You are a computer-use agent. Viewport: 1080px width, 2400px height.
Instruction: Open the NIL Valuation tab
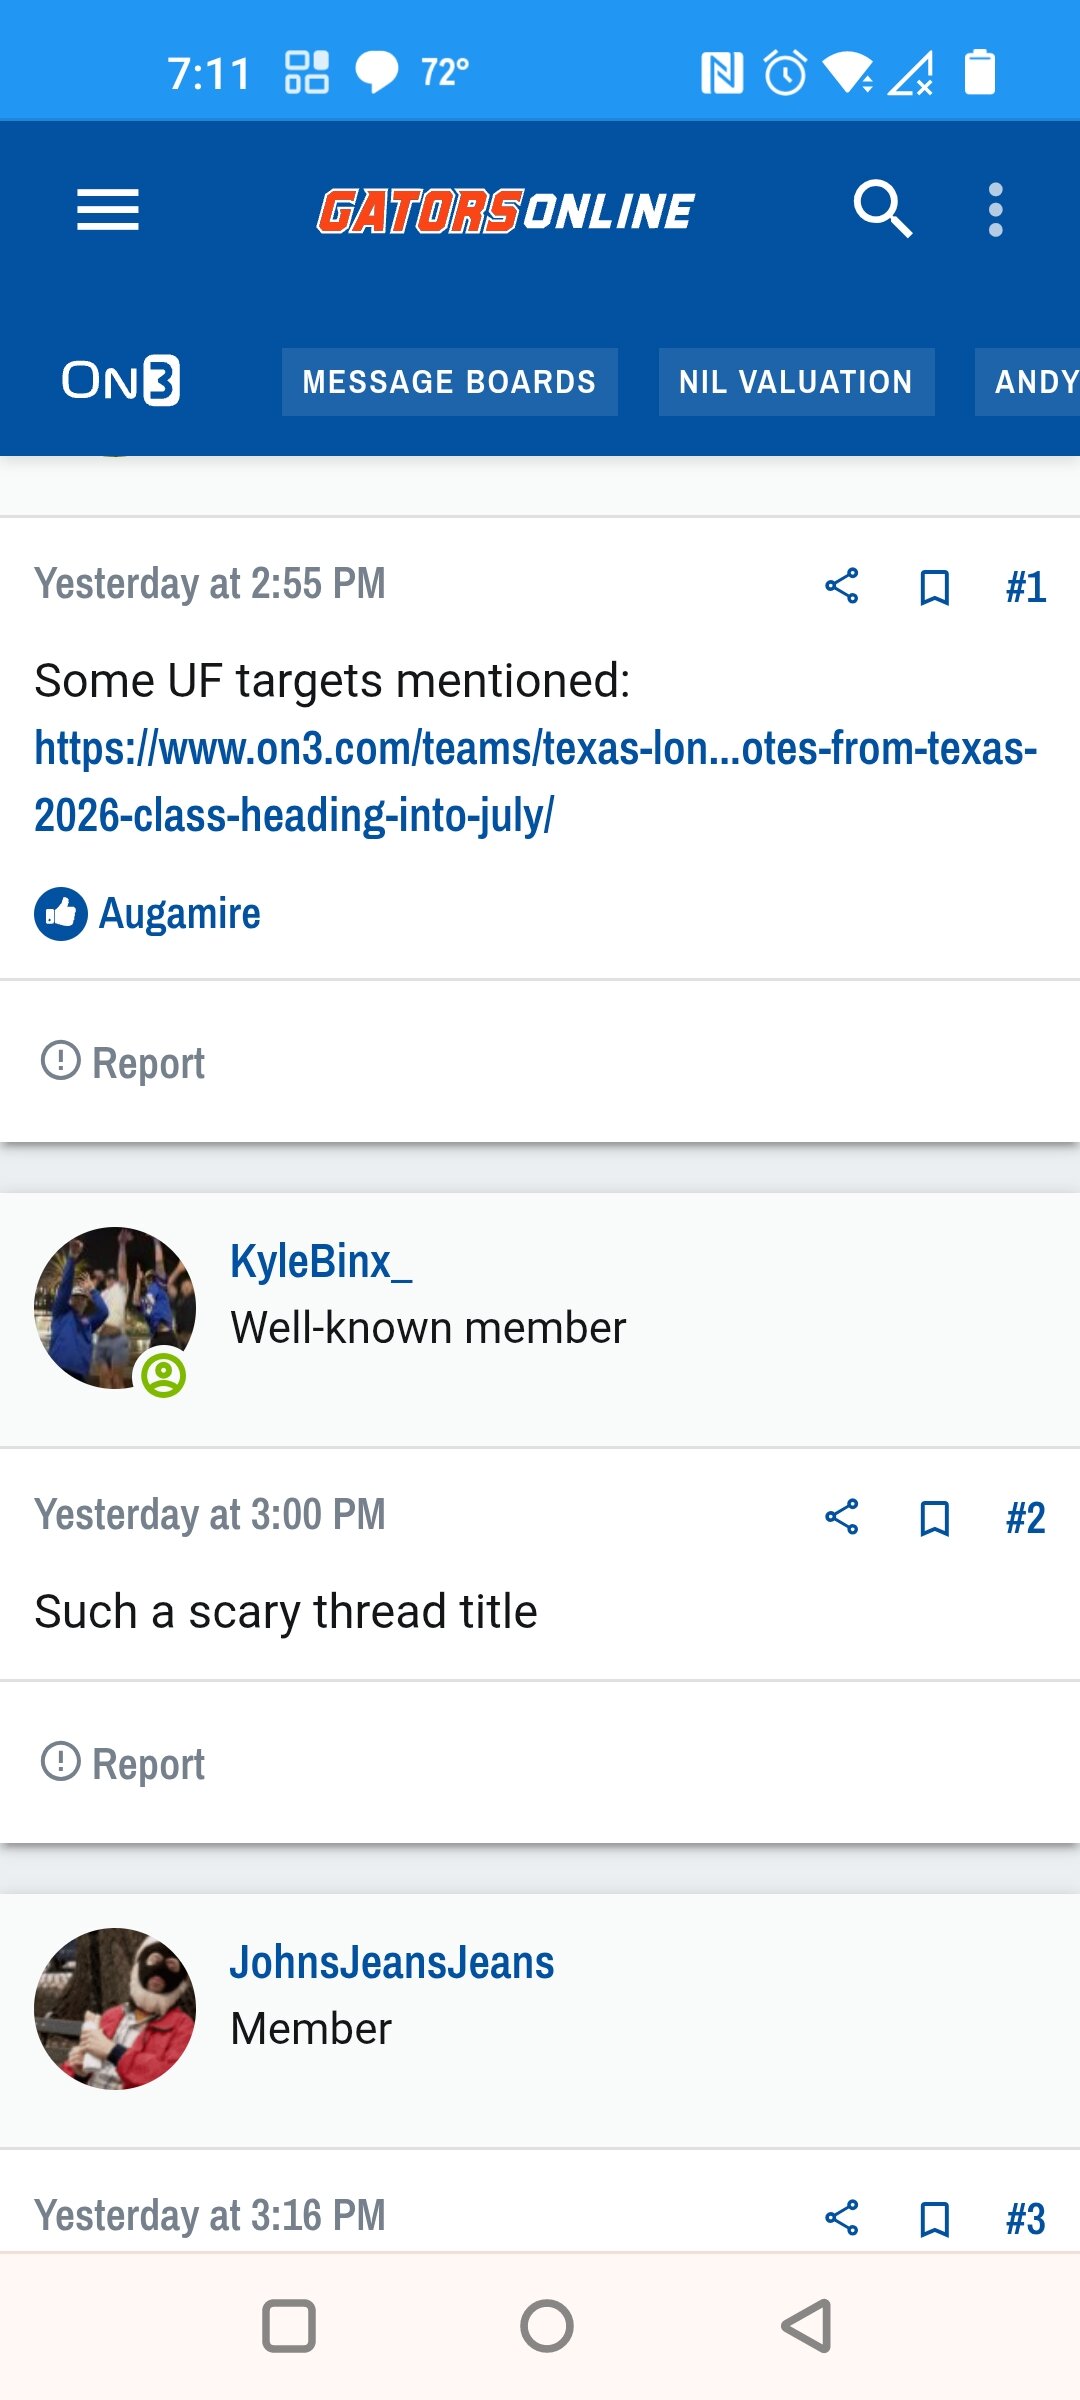pos(796,382)
